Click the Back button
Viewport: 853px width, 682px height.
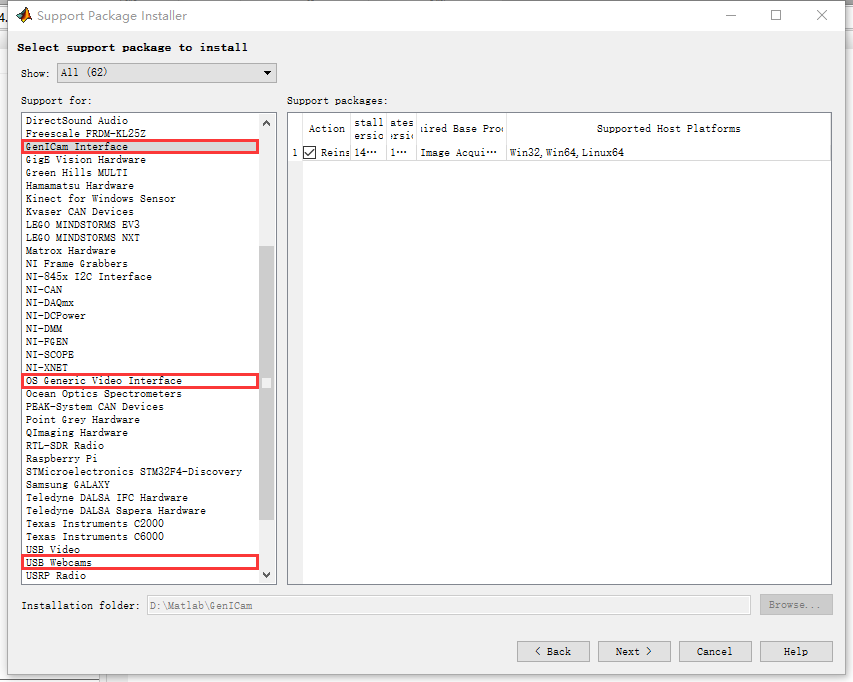point(553,651)
